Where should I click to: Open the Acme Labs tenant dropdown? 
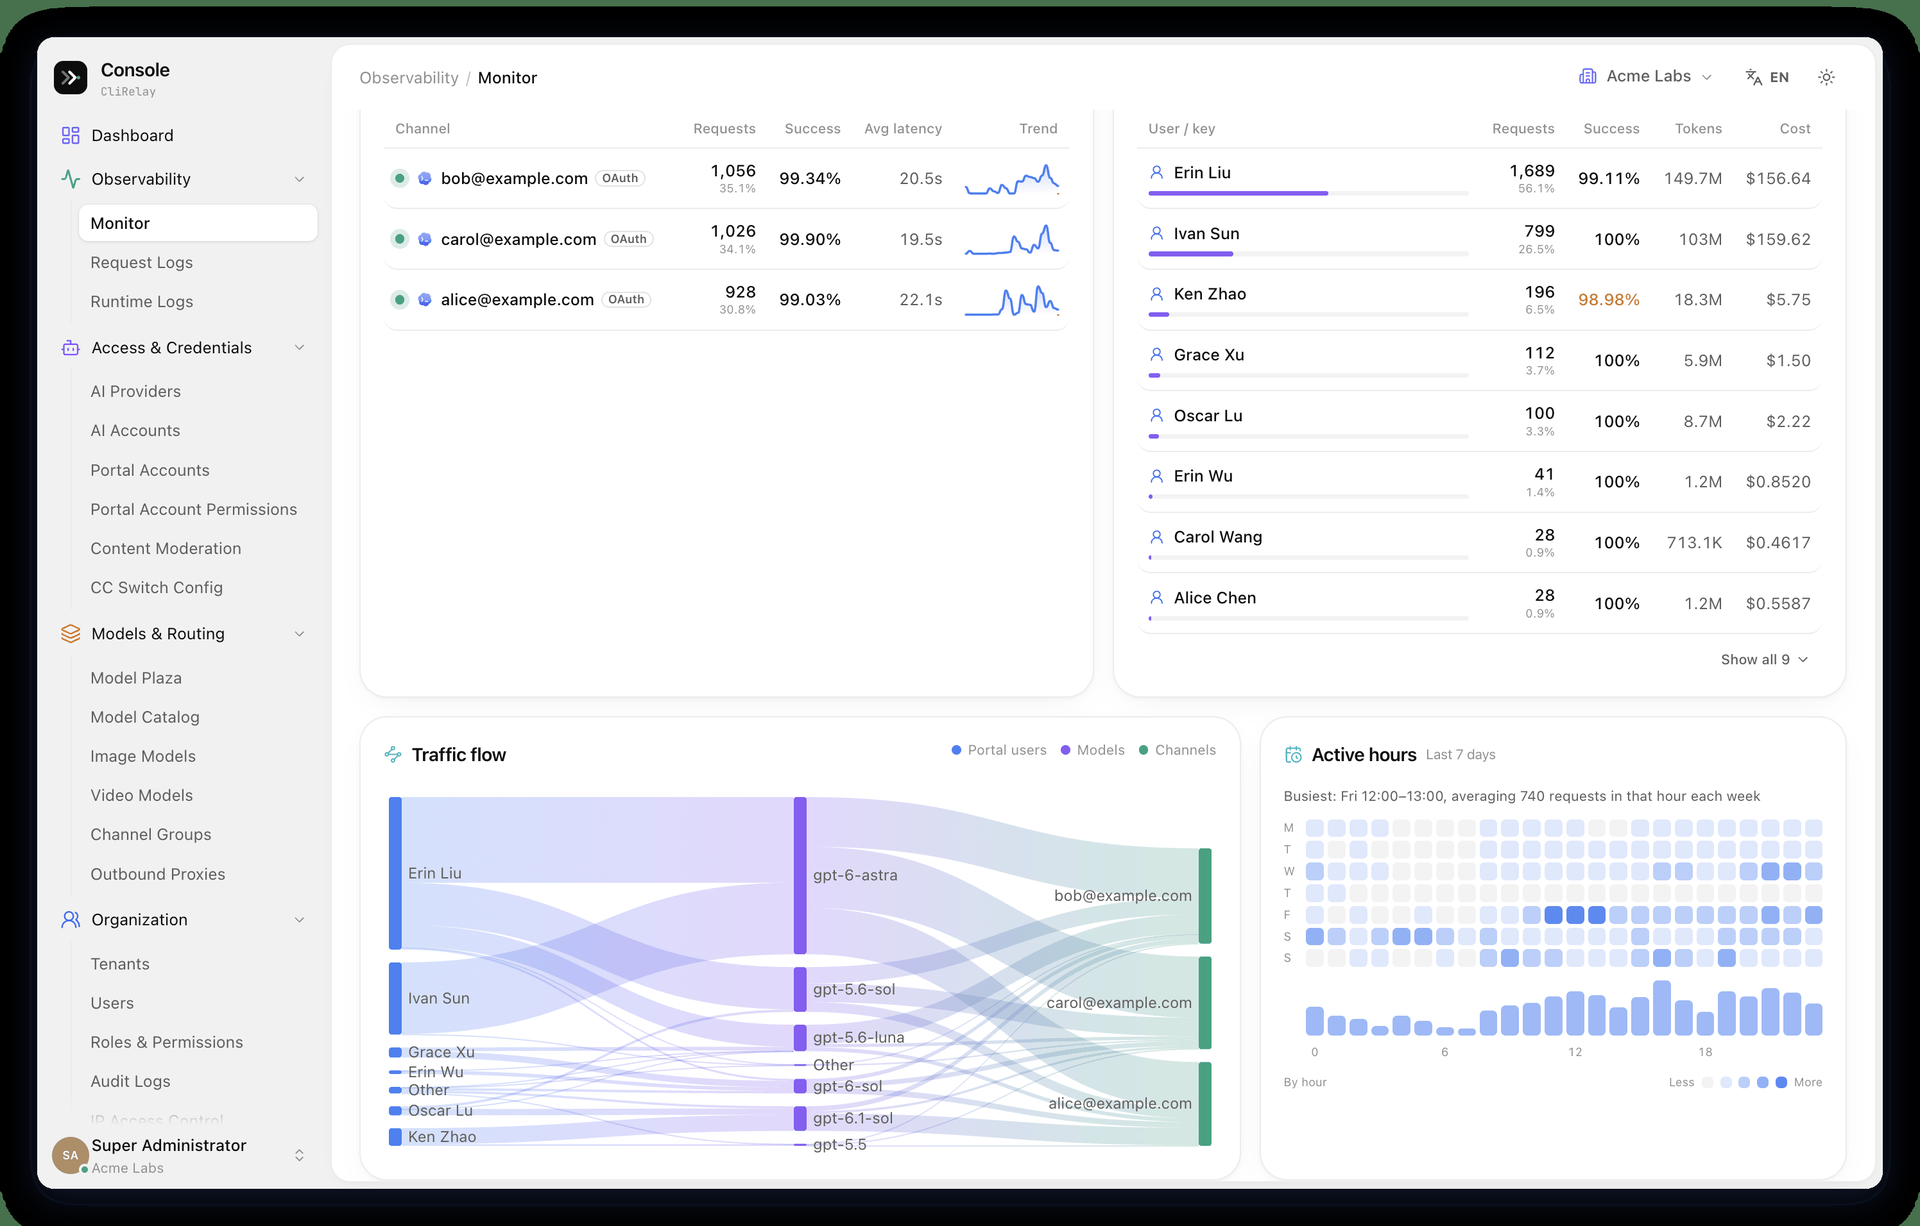click(1646, 76)
